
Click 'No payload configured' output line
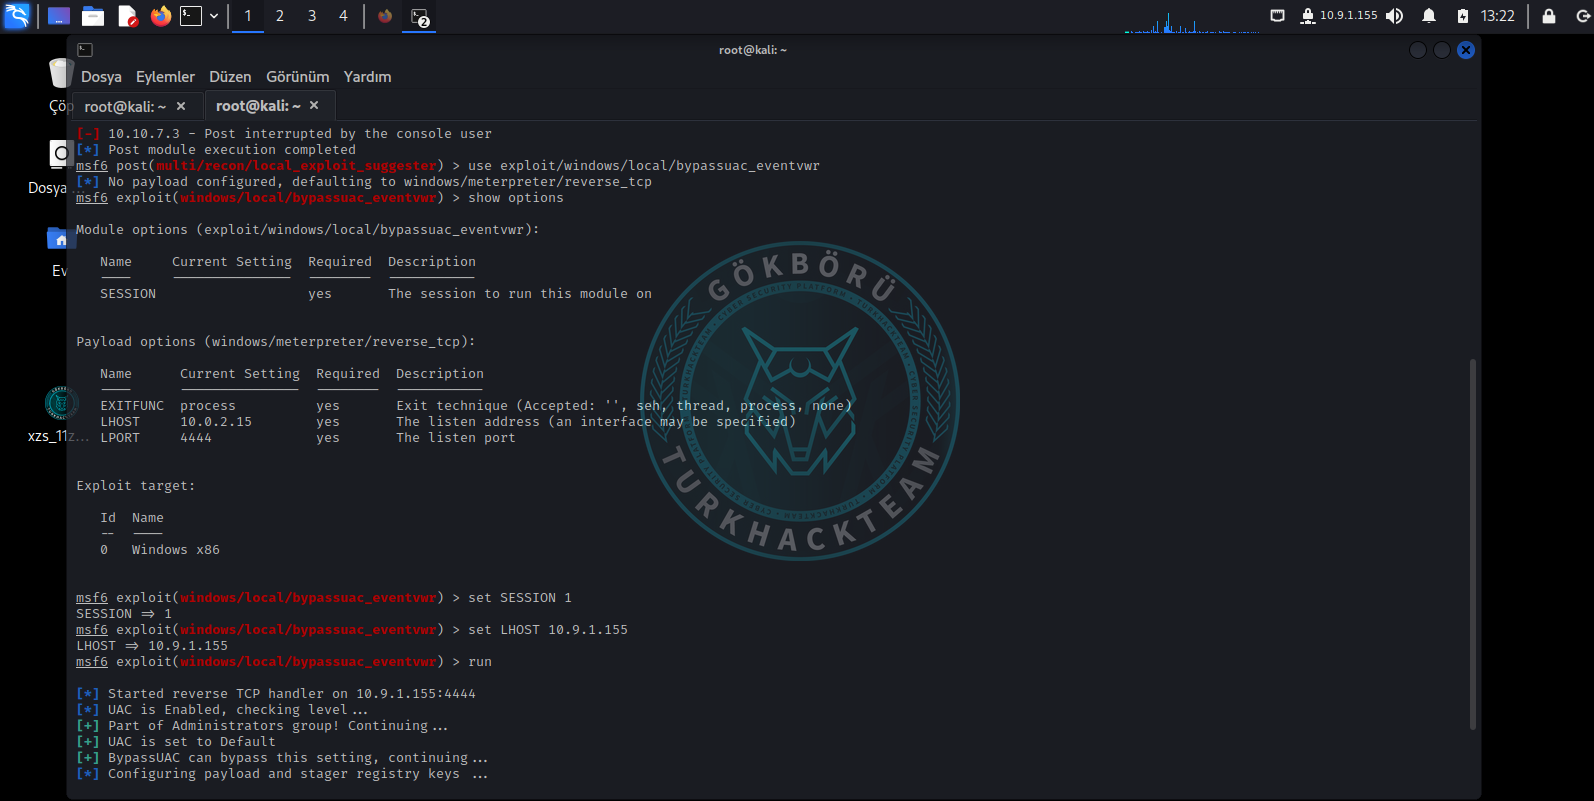tap(380, 182)
